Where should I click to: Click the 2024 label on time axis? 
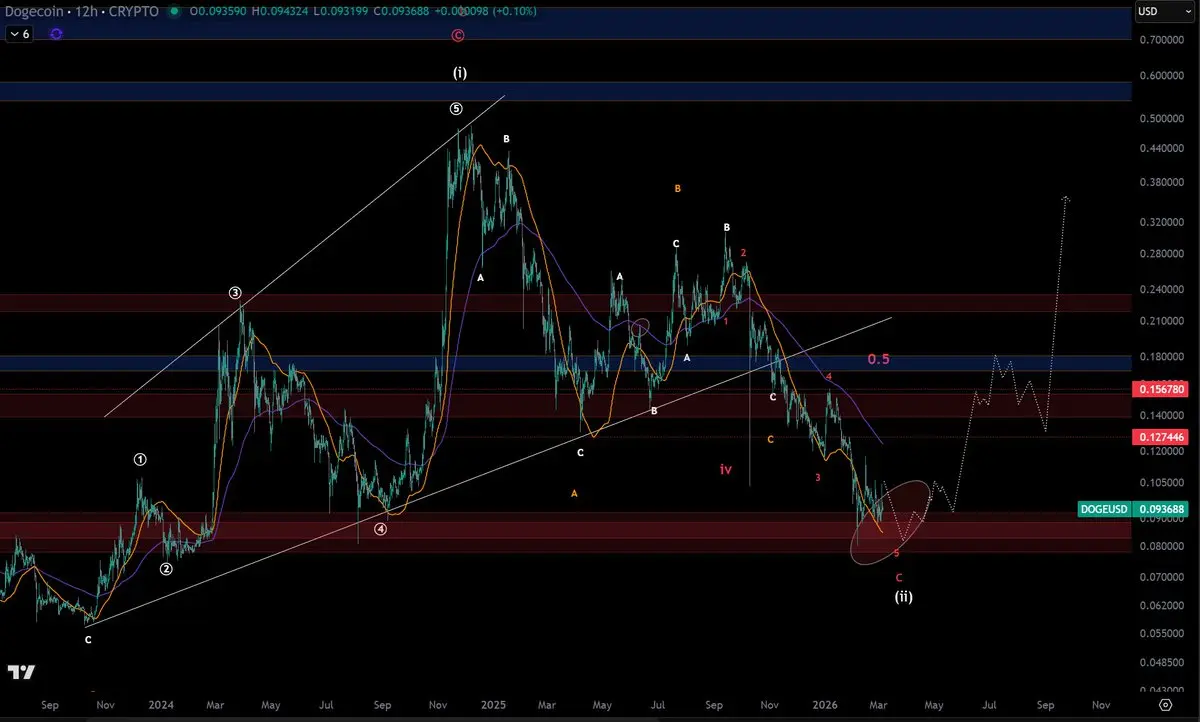coord(161,704)
